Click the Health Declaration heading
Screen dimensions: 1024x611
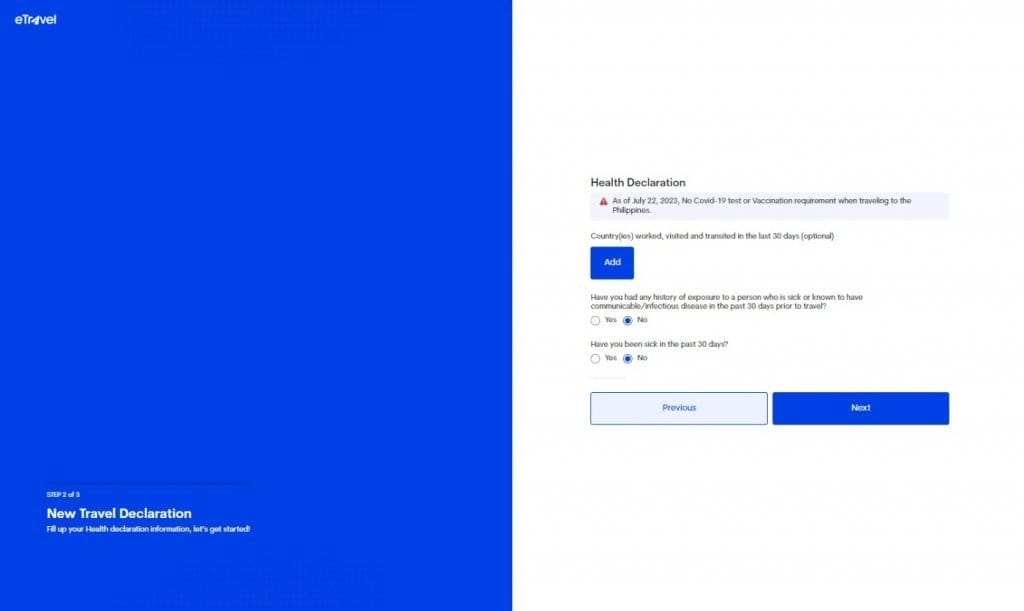tap(637, 183)
